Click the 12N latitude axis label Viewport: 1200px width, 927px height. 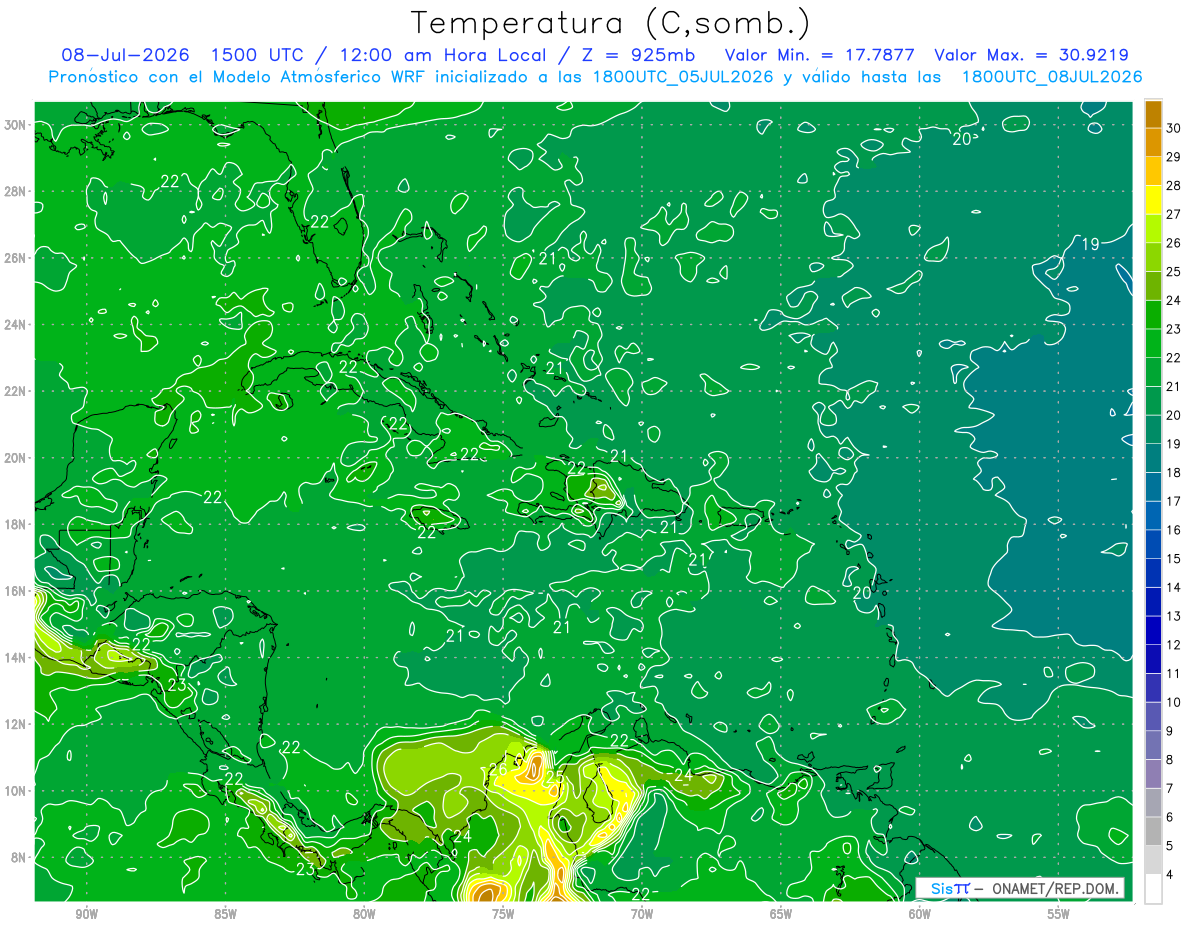(x=15, y=724)
